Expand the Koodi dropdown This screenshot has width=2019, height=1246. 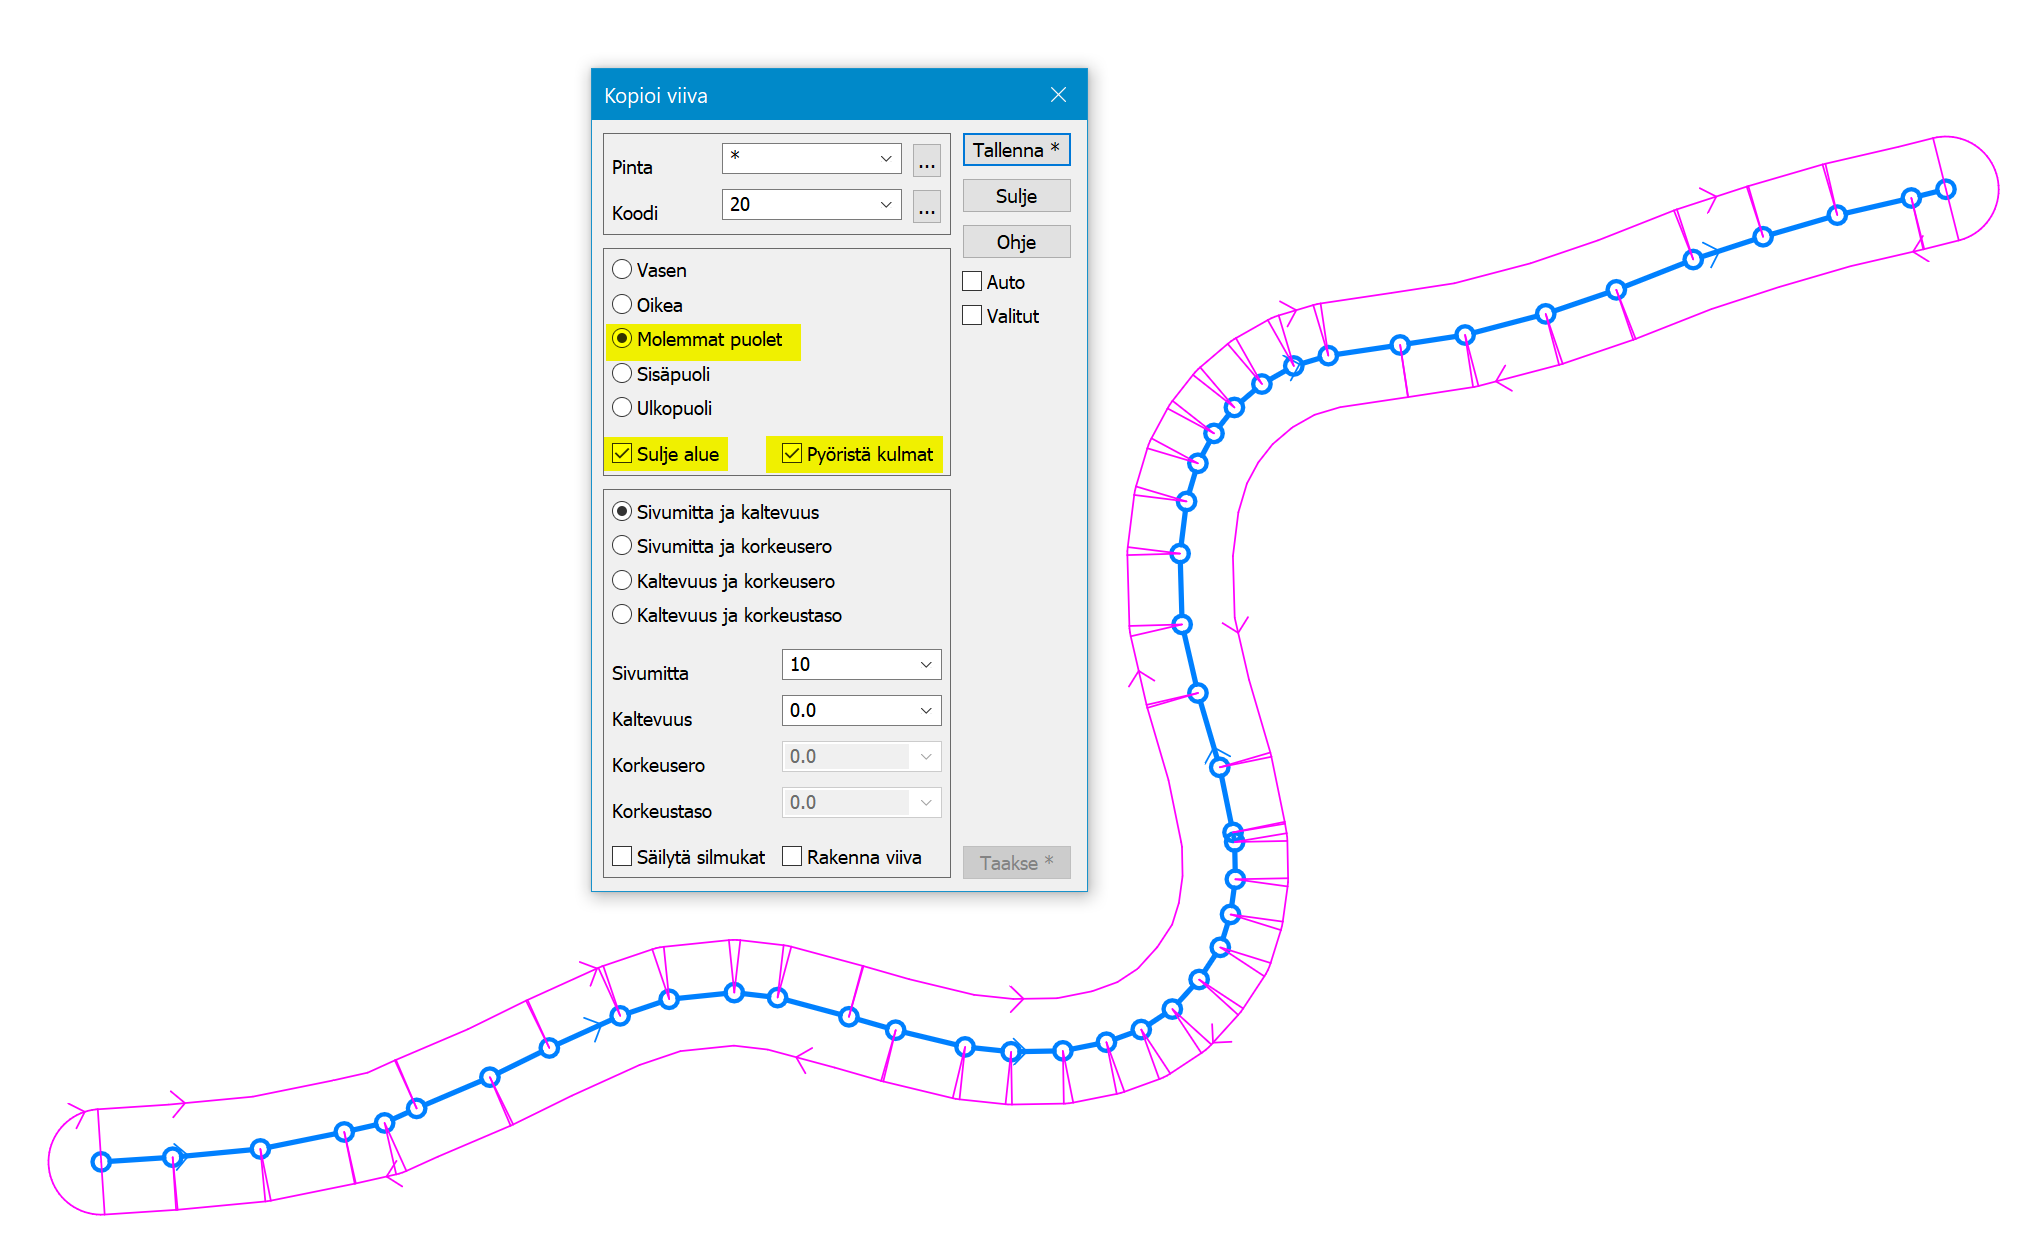(885, 204)
